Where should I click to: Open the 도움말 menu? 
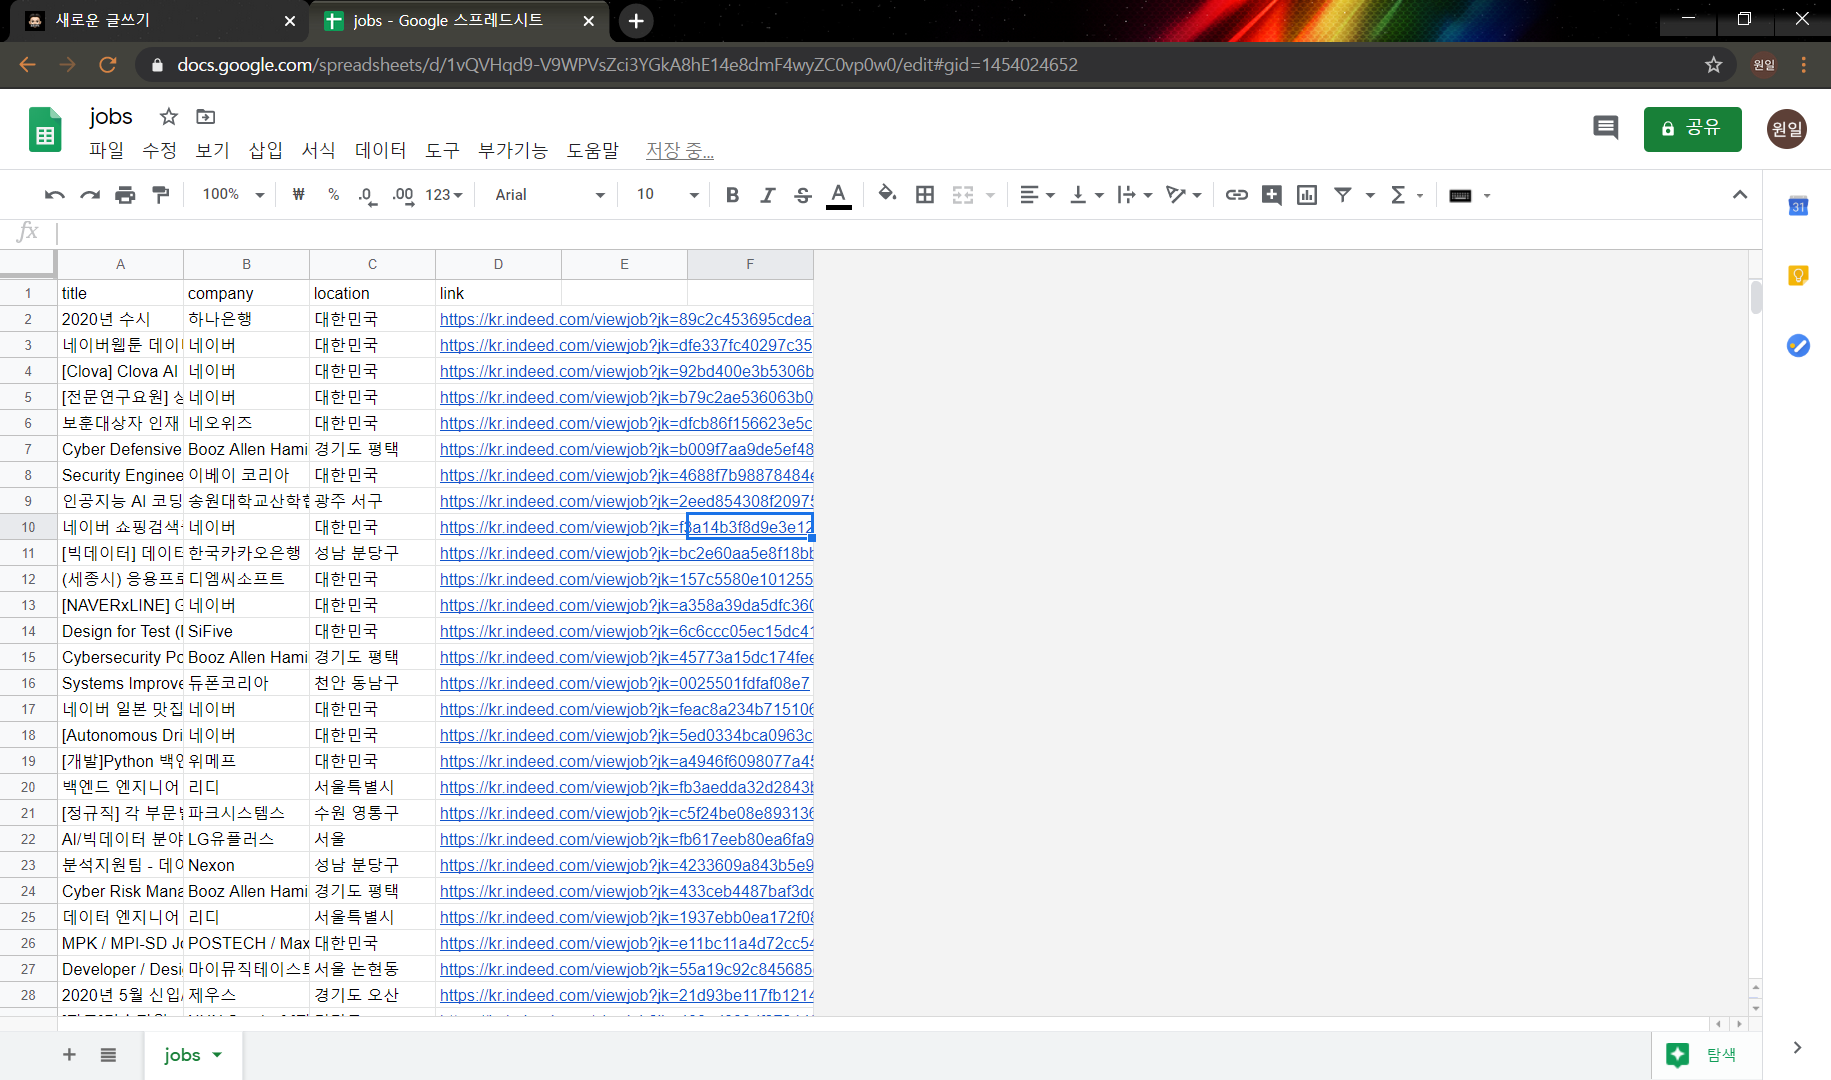coord(593,150)
